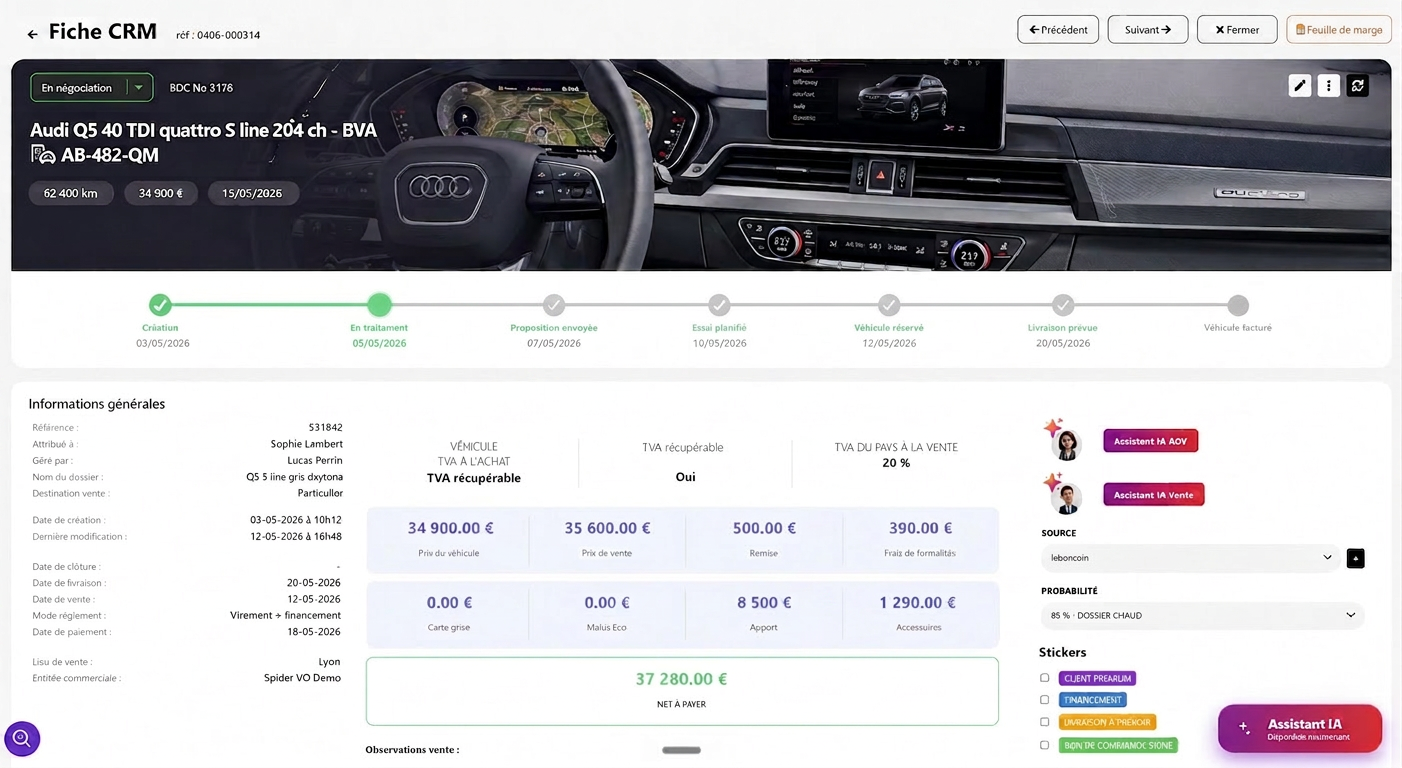Click the 62 400 km mileage pill
The image size is (1402, 768).
click(71, 193)
